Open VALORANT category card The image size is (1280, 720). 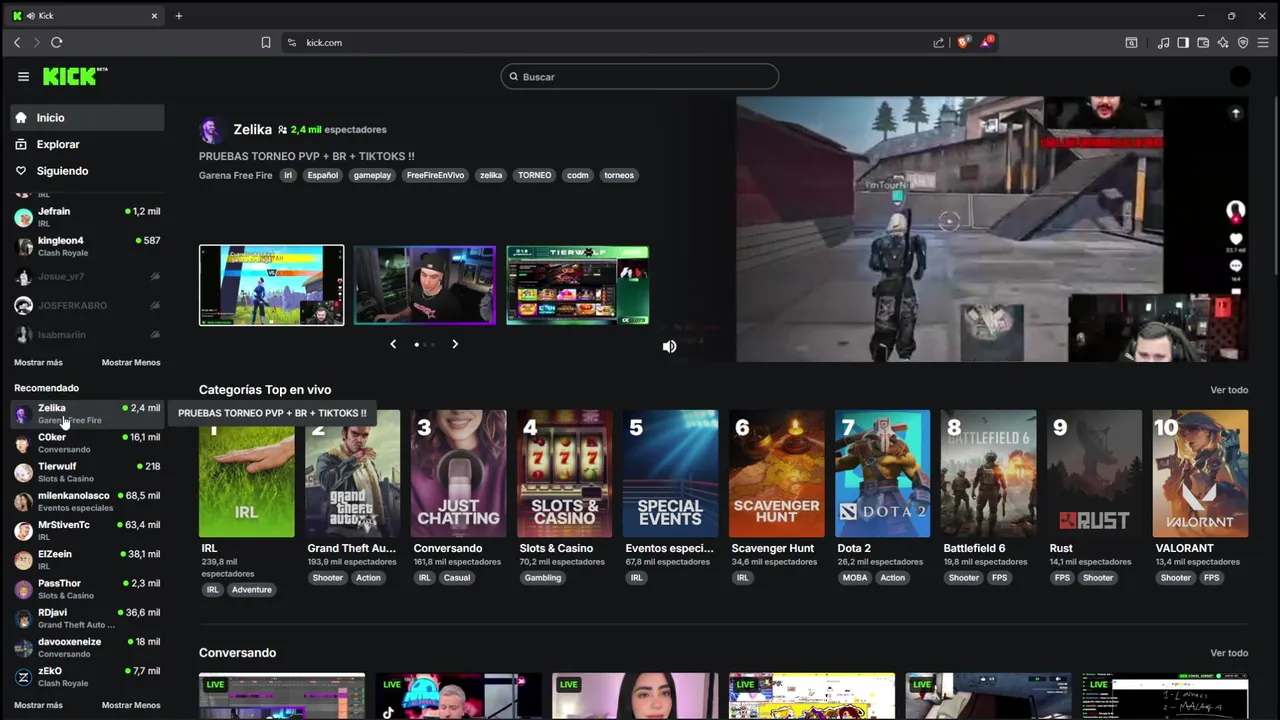(x=1201, y=473)
